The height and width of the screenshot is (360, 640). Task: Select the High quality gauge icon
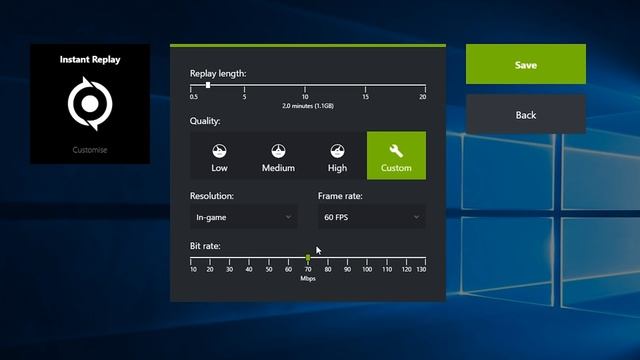(x=337, y=151)
